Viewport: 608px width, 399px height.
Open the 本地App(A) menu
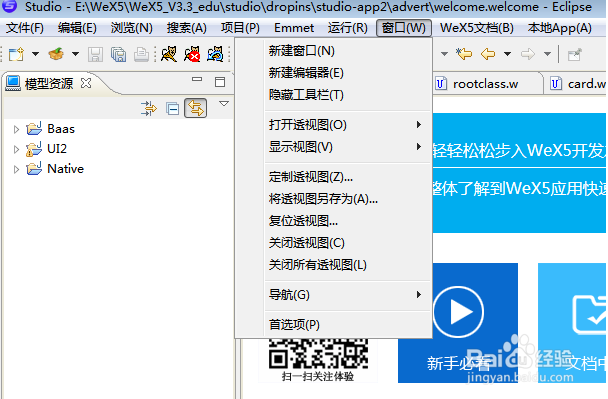[560, 28]
